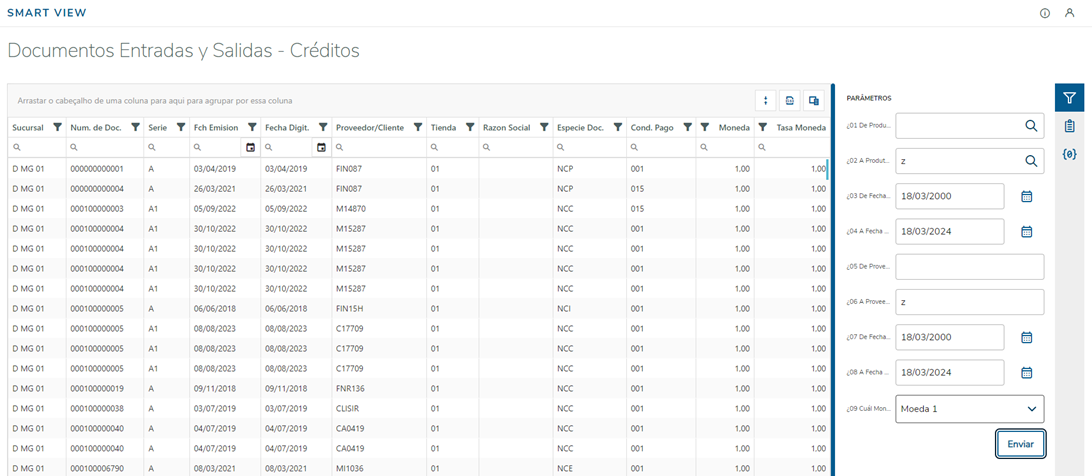Viewport: 1092px width, 476px height.
Task: Open filter icon for Tasa Moneda column
Action: click(763, 128)
